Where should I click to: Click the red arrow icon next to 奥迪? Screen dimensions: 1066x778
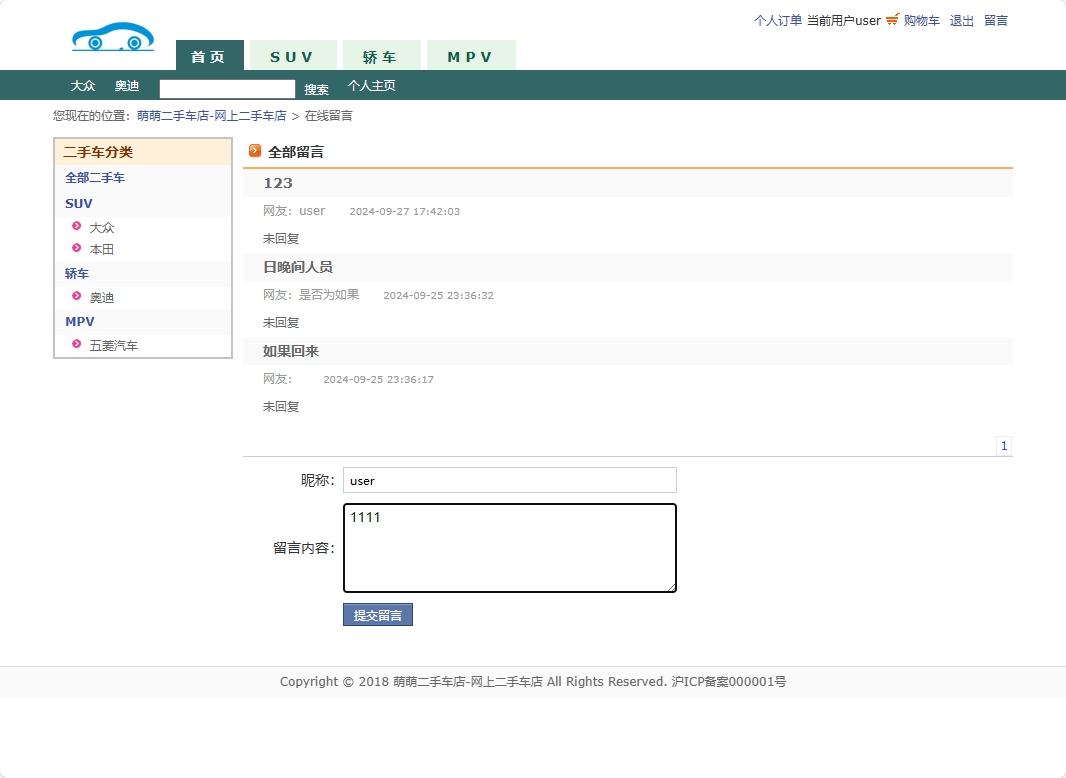point(77,297)
